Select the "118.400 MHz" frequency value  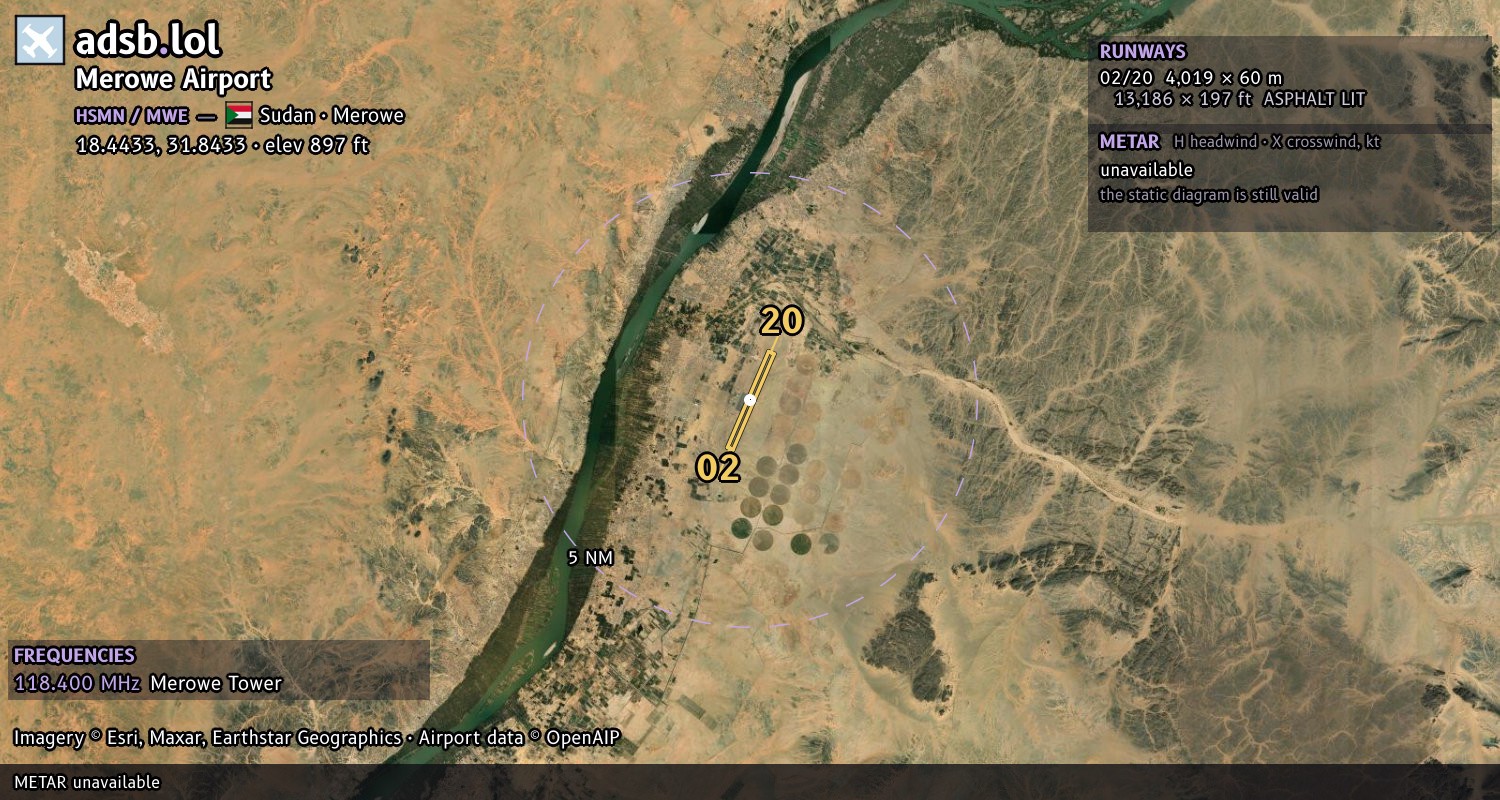pyautogui.click(x=77, y=684)
